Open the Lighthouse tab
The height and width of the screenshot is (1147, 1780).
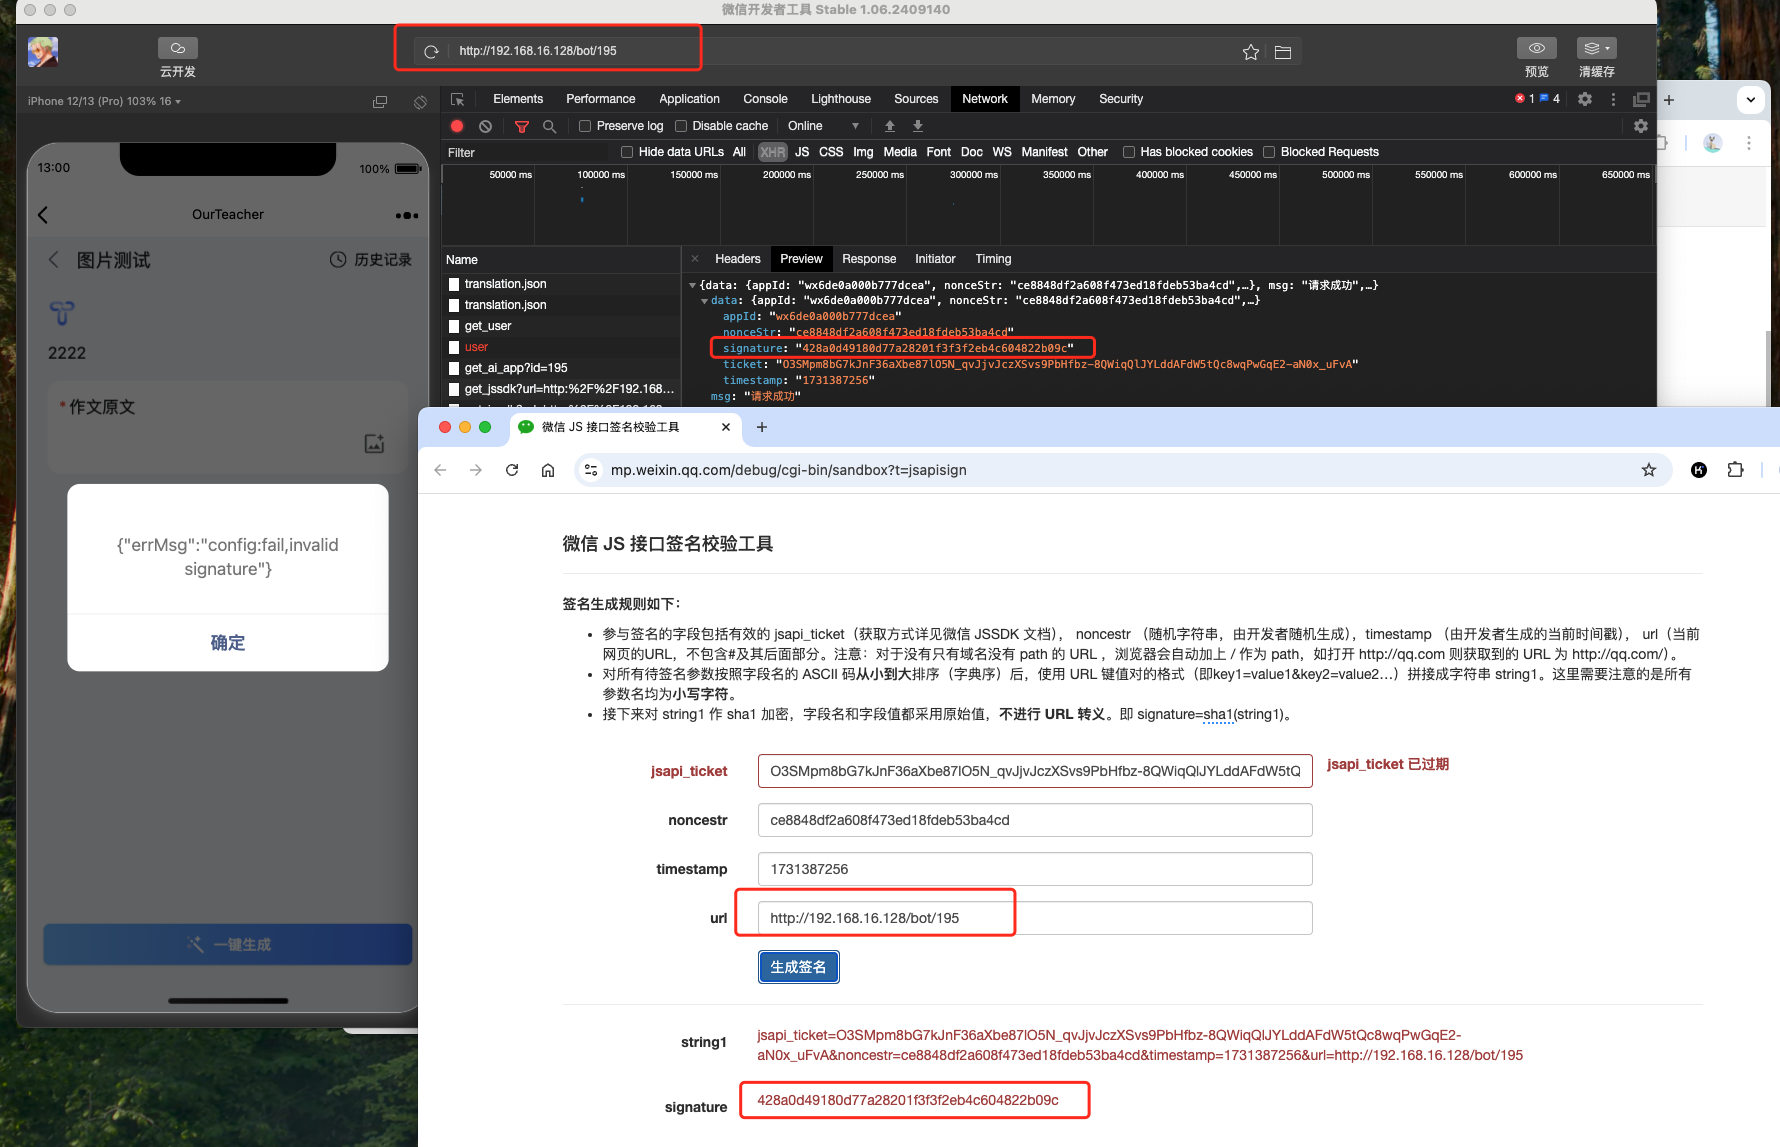point(841,99)
